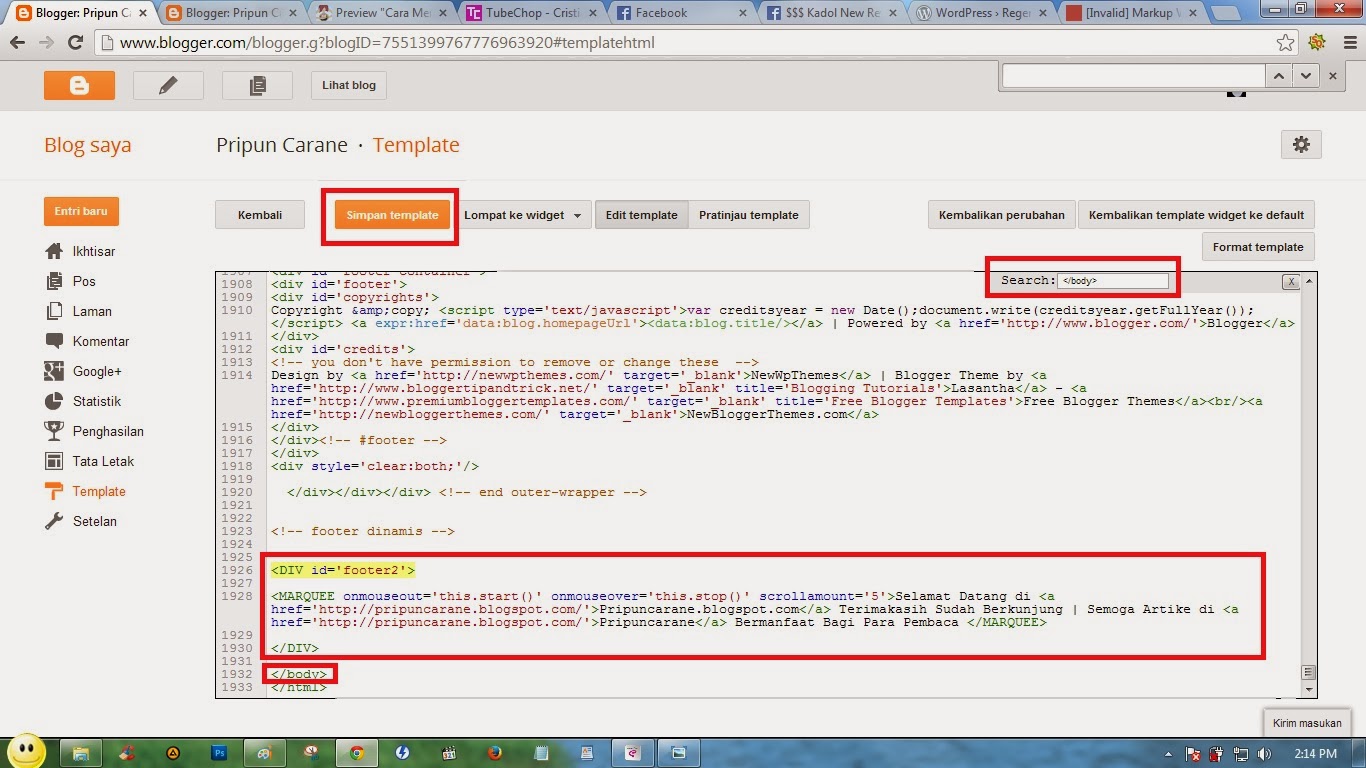Screen dimensions: 1366x768
Task: Open Setelan in the sidebar menu
Action: click(95, 521)
